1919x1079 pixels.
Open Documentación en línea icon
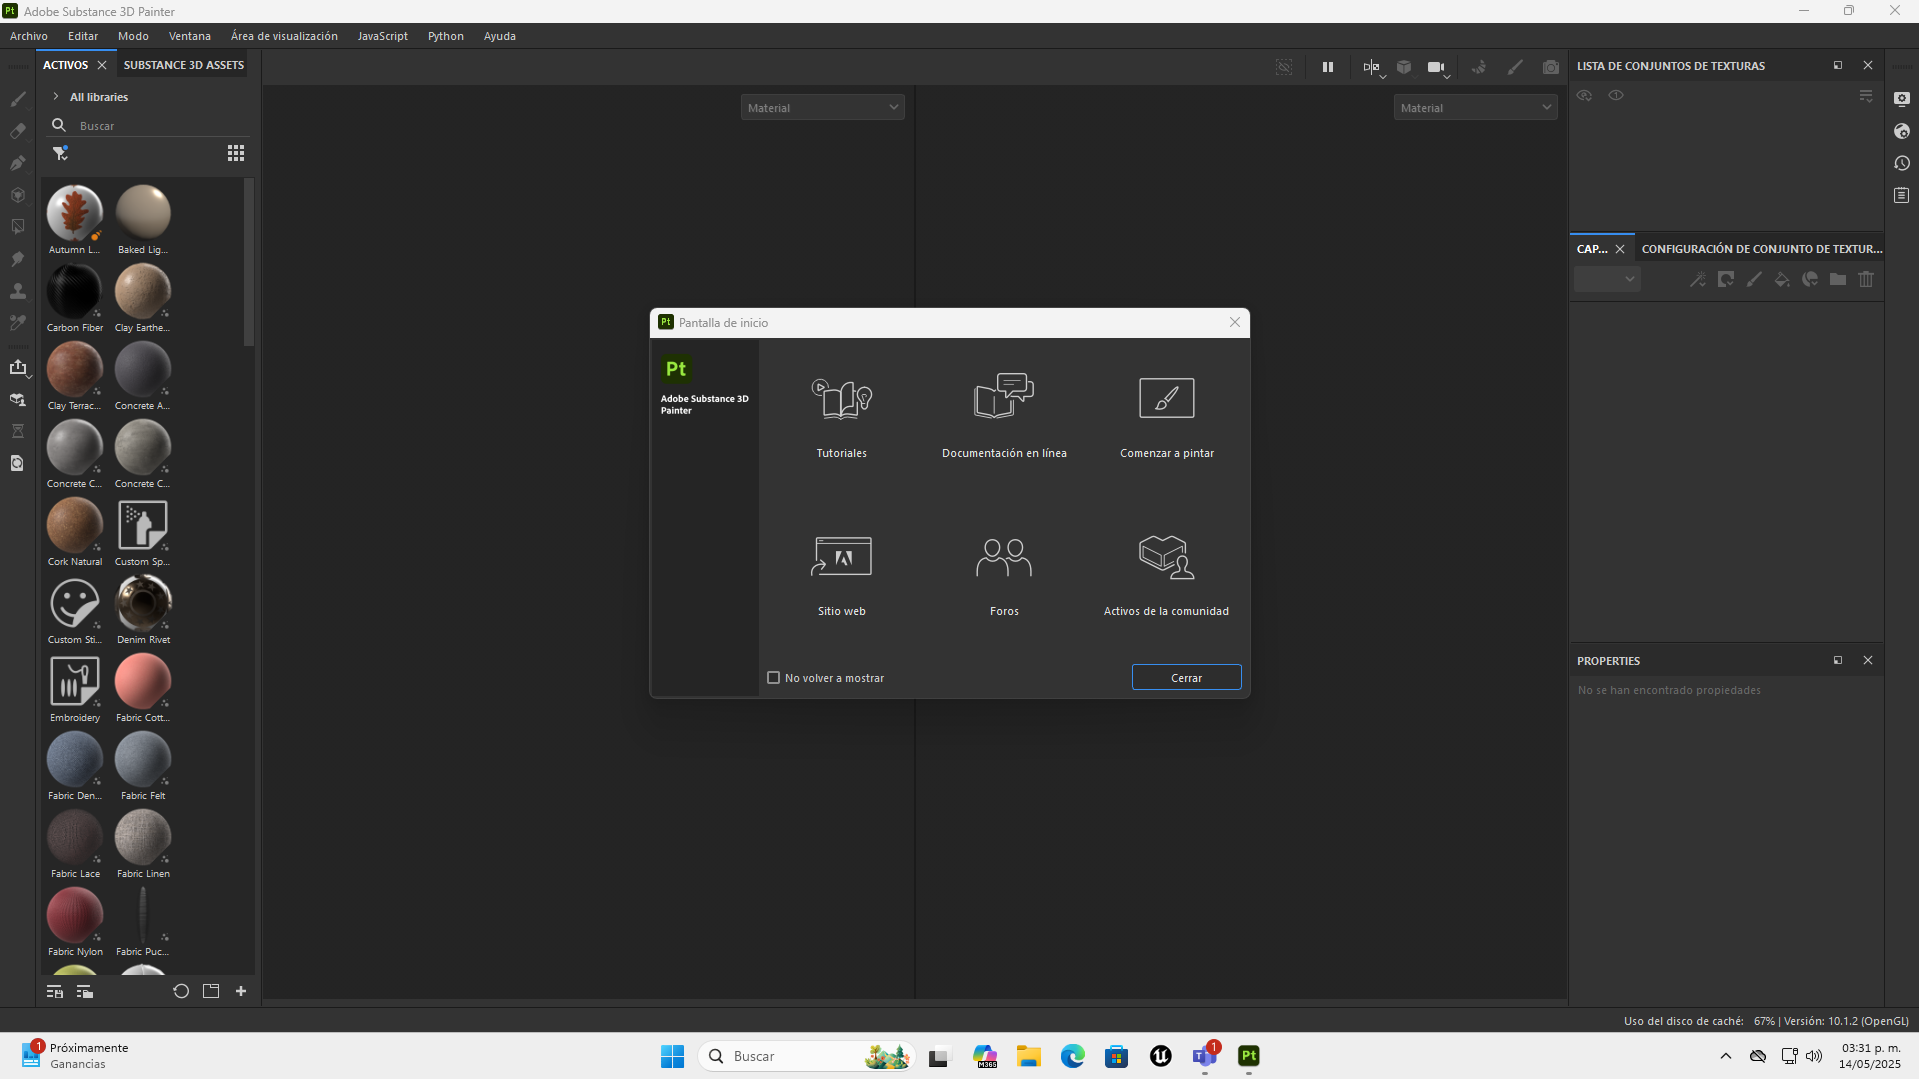[1004, 396]
